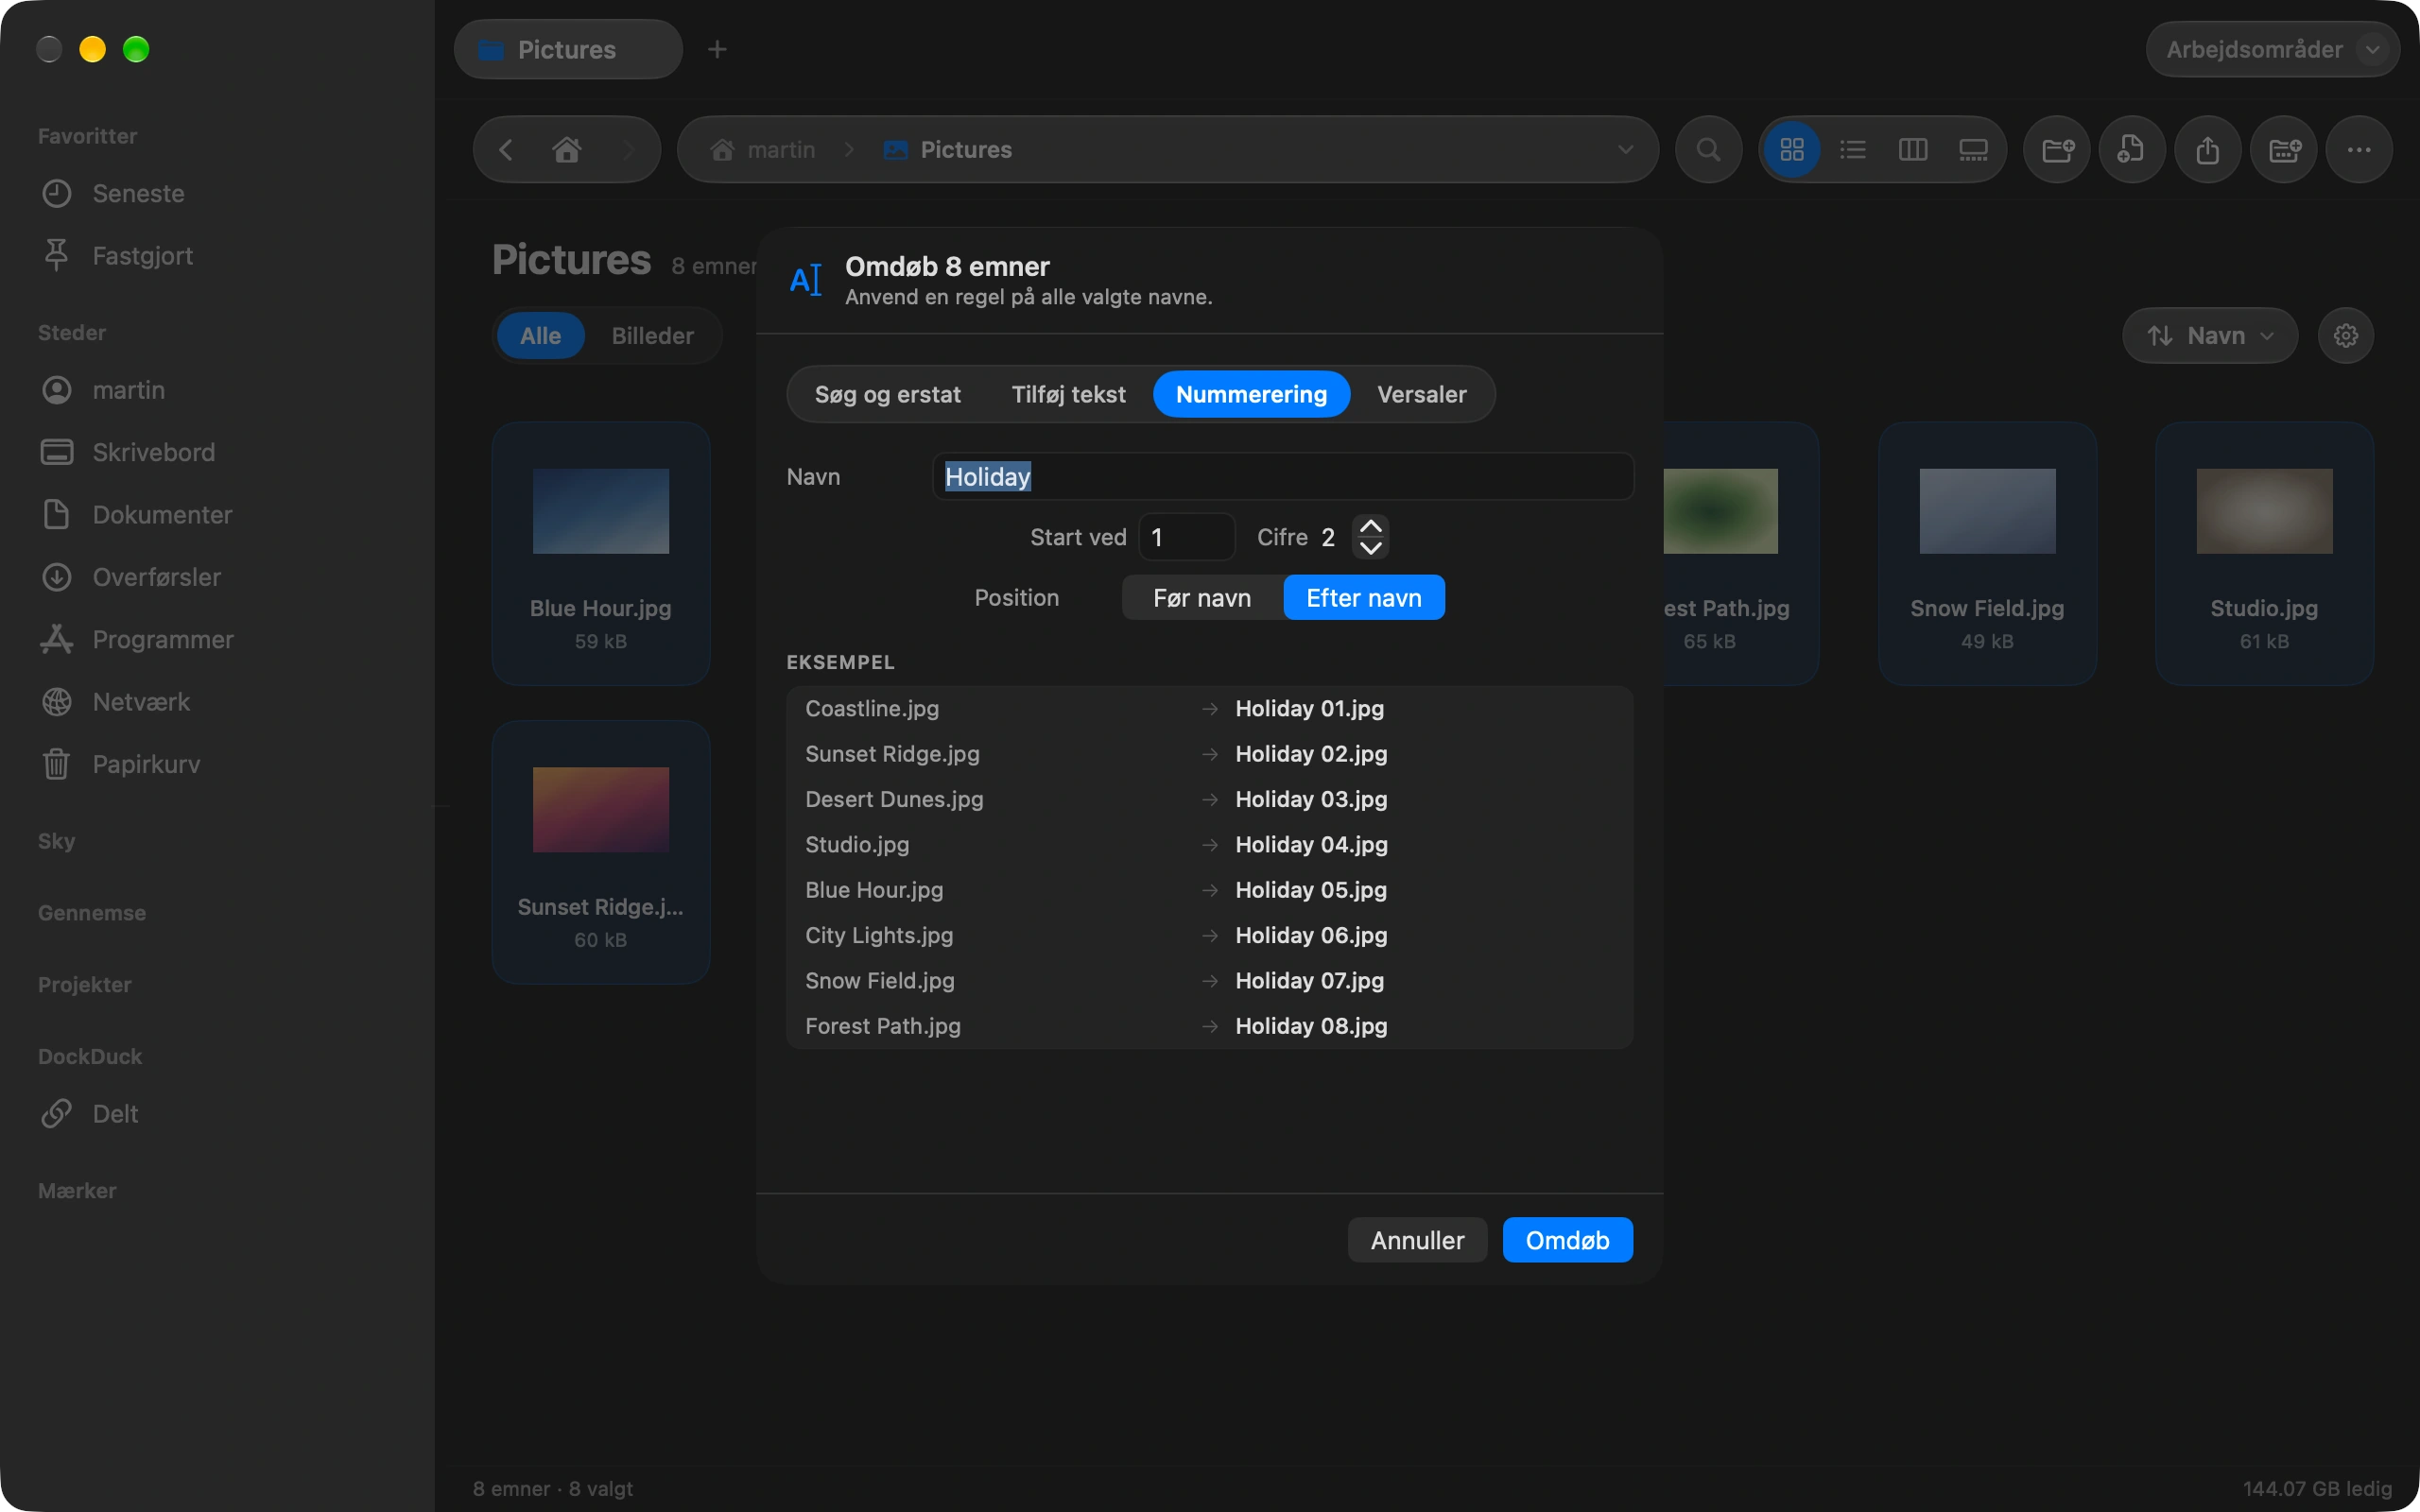2420x1512 pixels.
Task: Click martin in the path bar
Action: pyautogui.click(x=763, y=150)
